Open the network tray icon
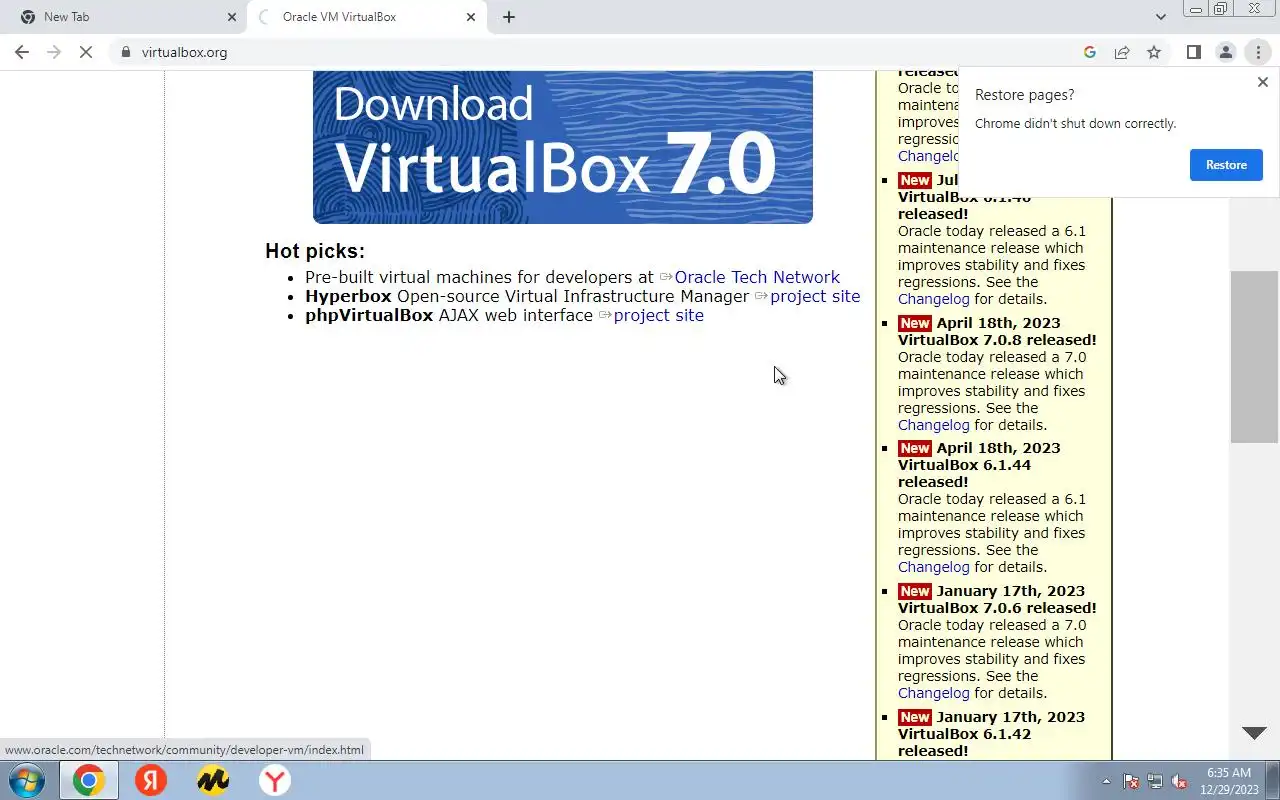This screenshot has width=1280, height=800. (1155, 781)
